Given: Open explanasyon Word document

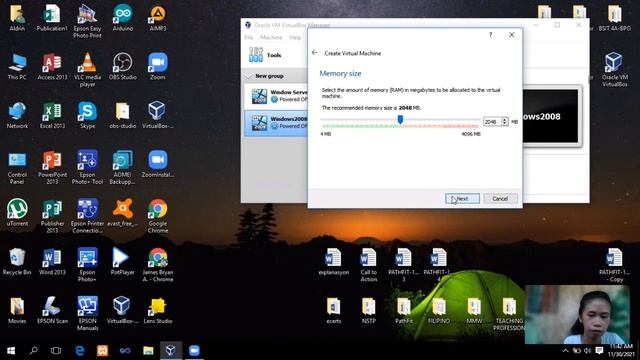Looking at the screenshot, I should tap(333, 262).
